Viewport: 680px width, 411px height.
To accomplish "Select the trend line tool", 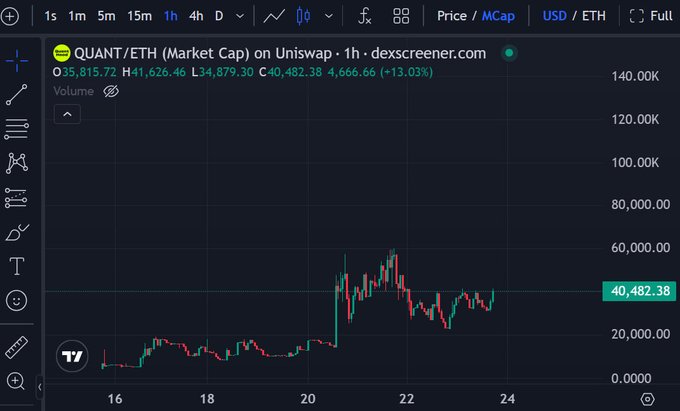I will pyautogui.click(x=17, y=95).
